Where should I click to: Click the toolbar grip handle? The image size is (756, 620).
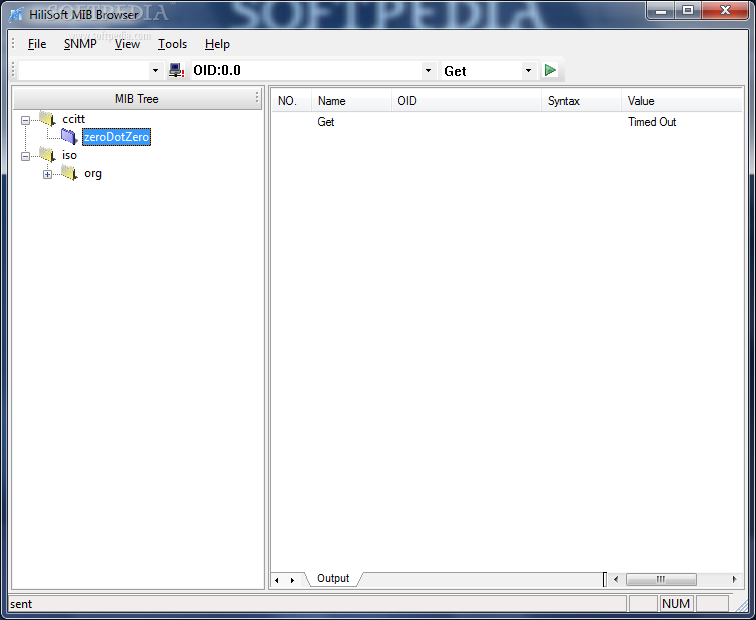(14, 70)
